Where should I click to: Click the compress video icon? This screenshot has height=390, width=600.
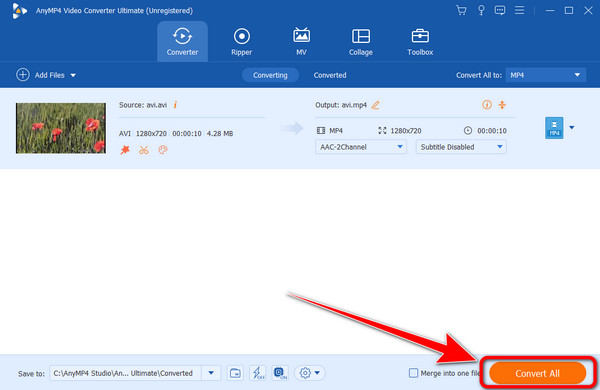[x=502, y=104]
